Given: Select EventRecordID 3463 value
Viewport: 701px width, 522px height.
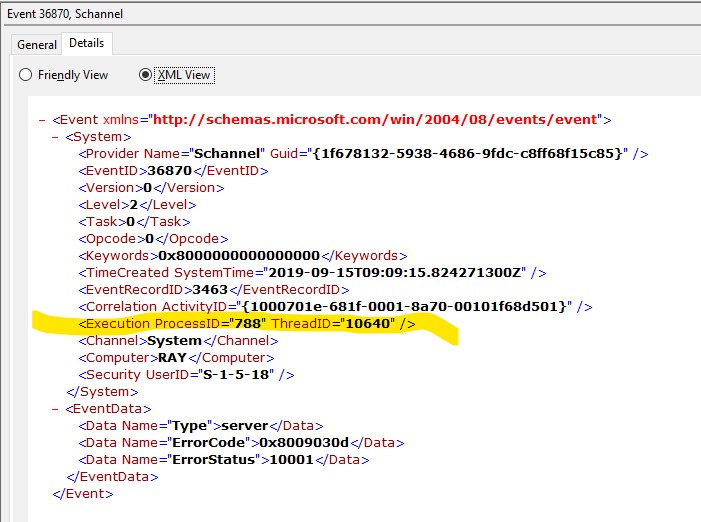Looking at the screenshot, I should point(210,290).
